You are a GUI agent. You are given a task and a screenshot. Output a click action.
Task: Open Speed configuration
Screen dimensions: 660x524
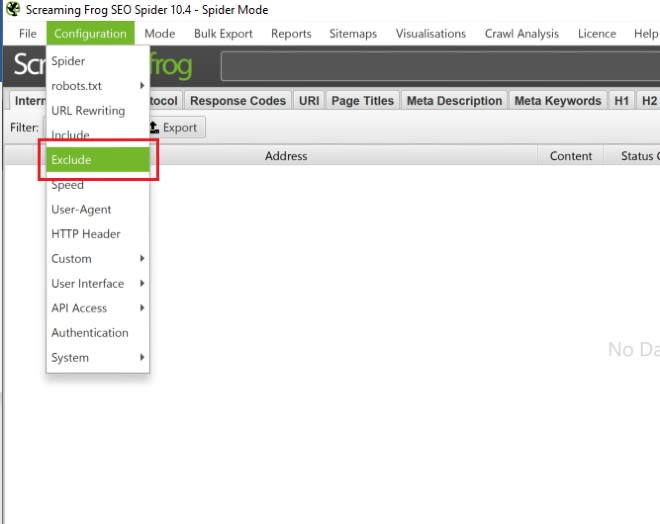(x=98, y=185)
